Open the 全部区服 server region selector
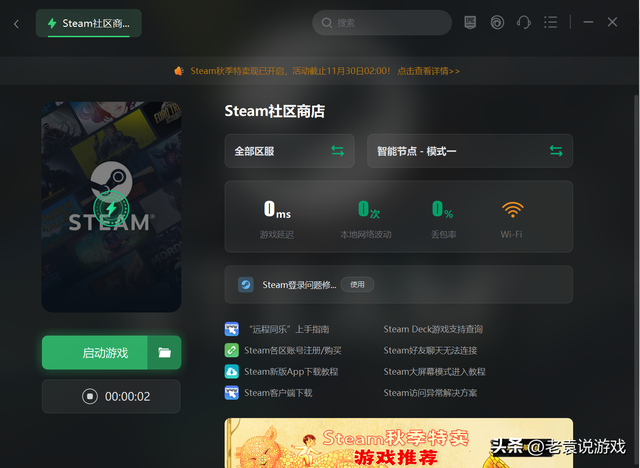 289,151
